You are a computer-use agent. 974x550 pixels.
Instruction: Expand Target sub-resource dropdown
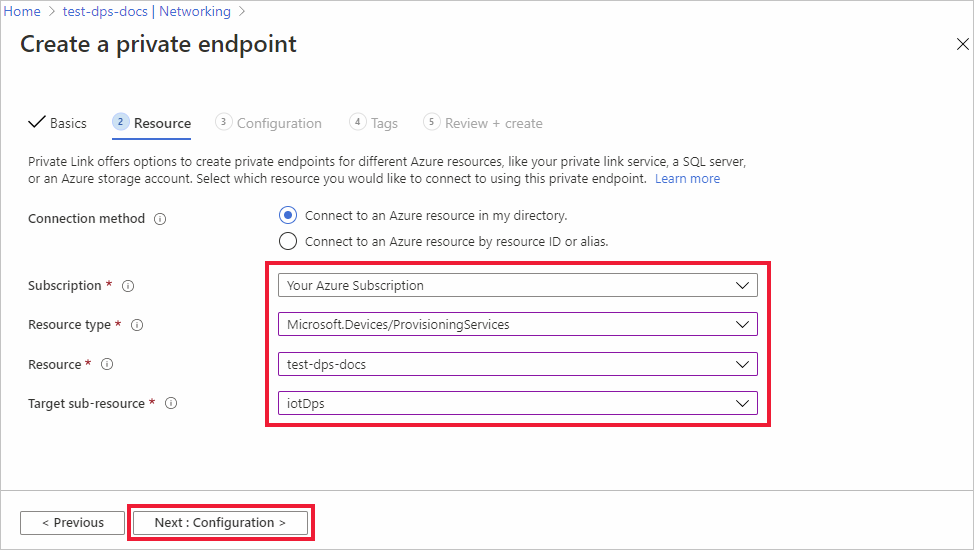coord(517,404)
